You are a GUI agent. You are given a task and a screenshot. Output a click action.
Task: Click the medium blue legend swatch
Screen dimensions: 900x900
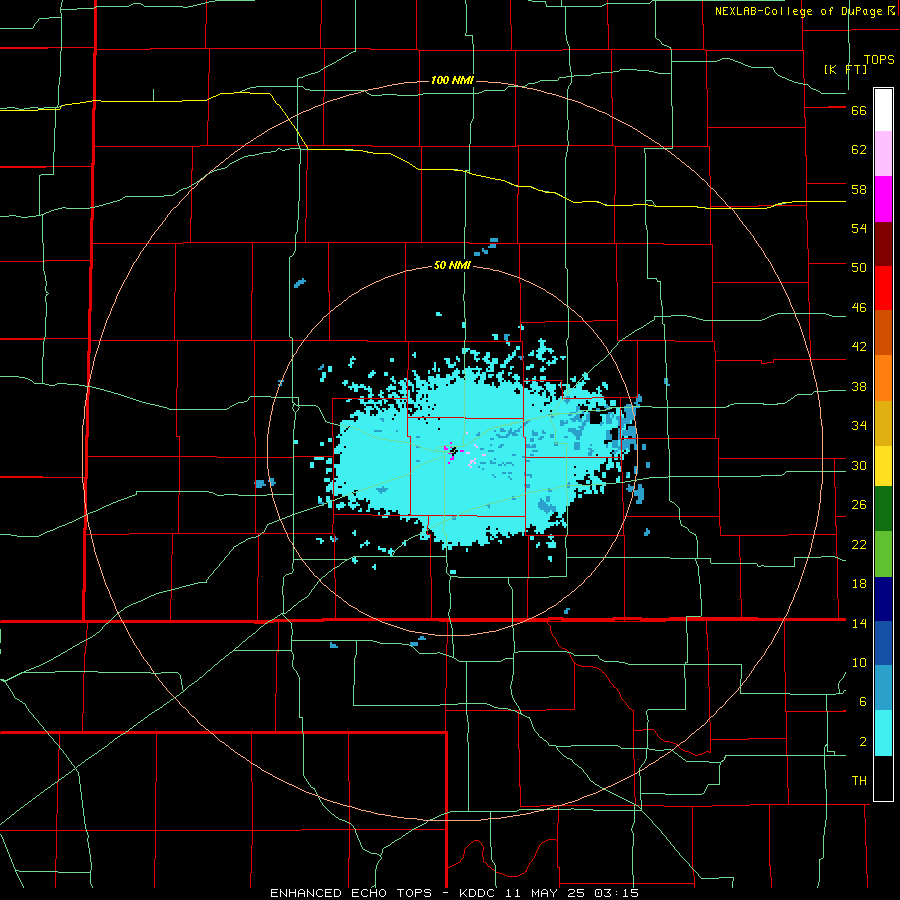point(883,643)
